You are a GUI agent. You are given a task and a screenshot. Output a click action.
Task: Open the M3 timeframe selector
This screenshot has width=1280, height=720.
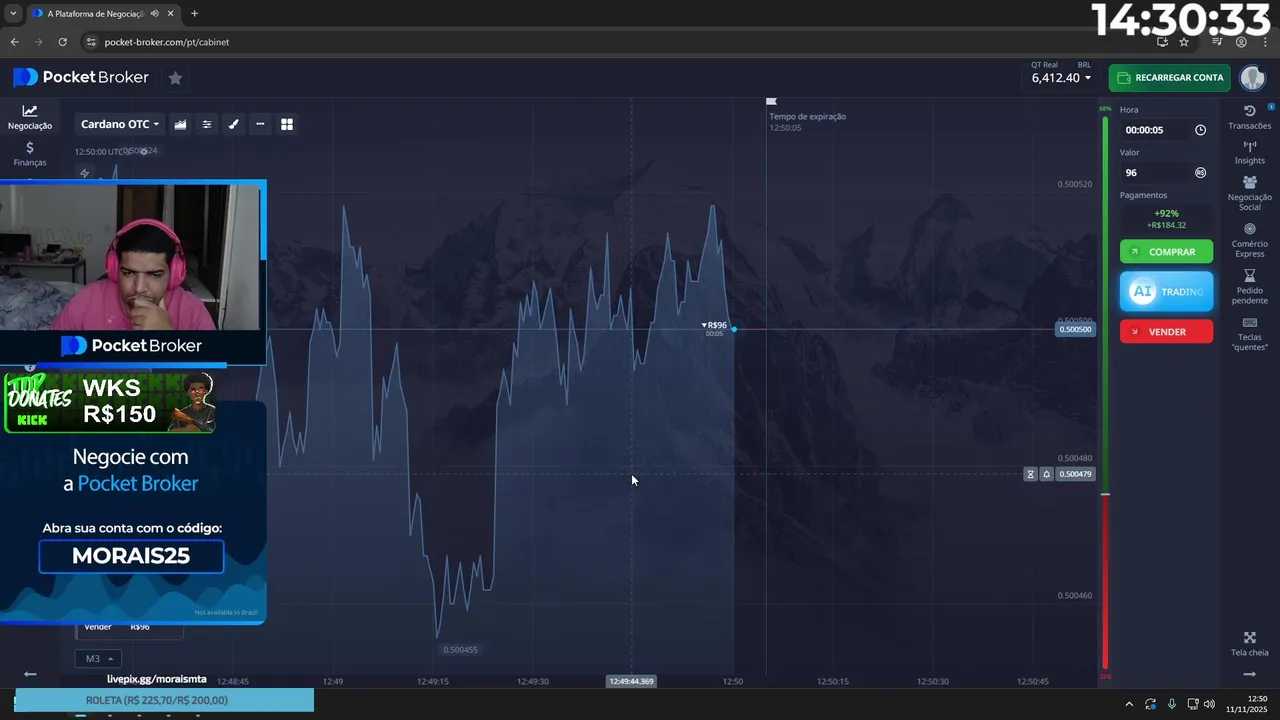tap(97, 659)
